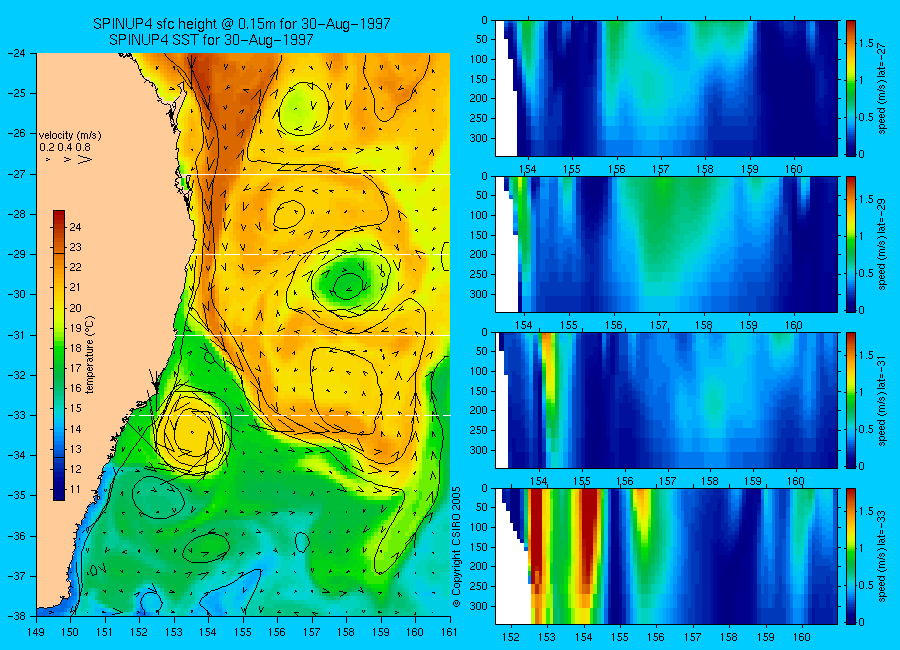Image resolution: width=900 pixels, height=650 pixels.
Task: Click the '350'-range '300' depth tick of lat=-33 section
Action: click(480, 606)
